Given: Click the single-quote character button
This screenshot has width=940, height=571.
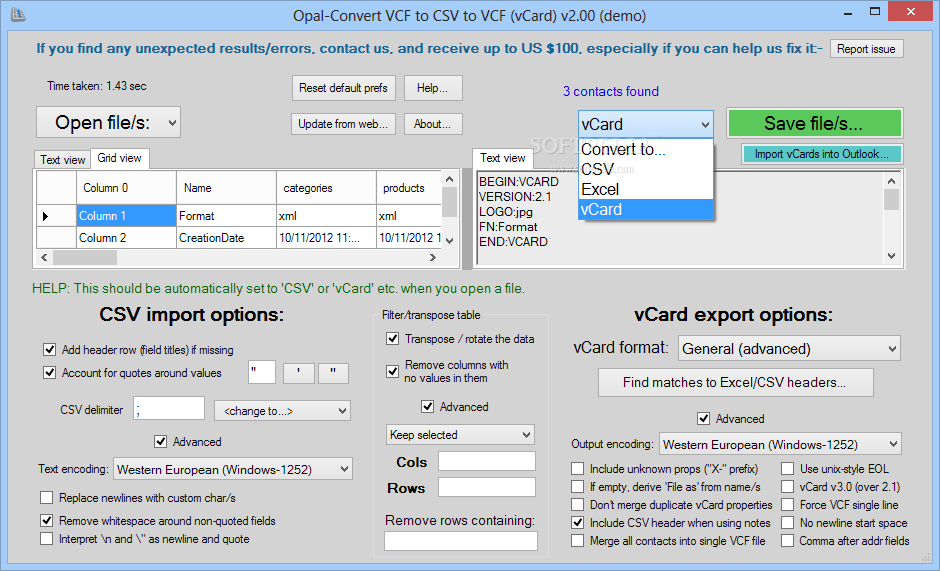Looking at the screenshot, I should tap(299, 373).
